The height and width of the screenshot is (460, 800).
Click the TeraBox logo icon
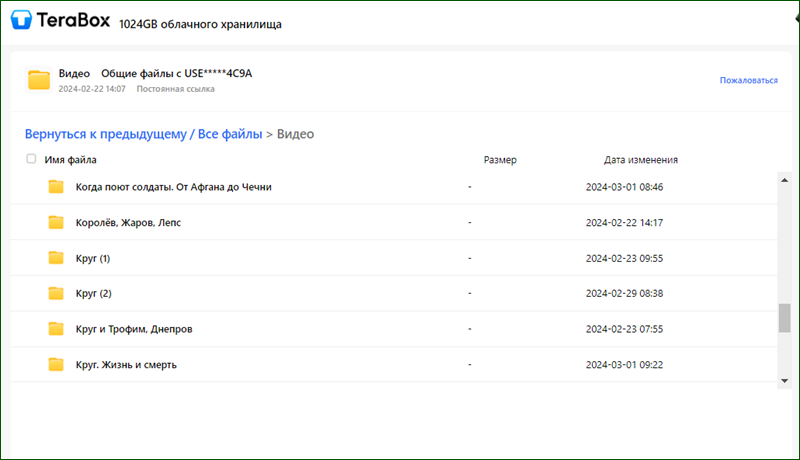point(21,20)
